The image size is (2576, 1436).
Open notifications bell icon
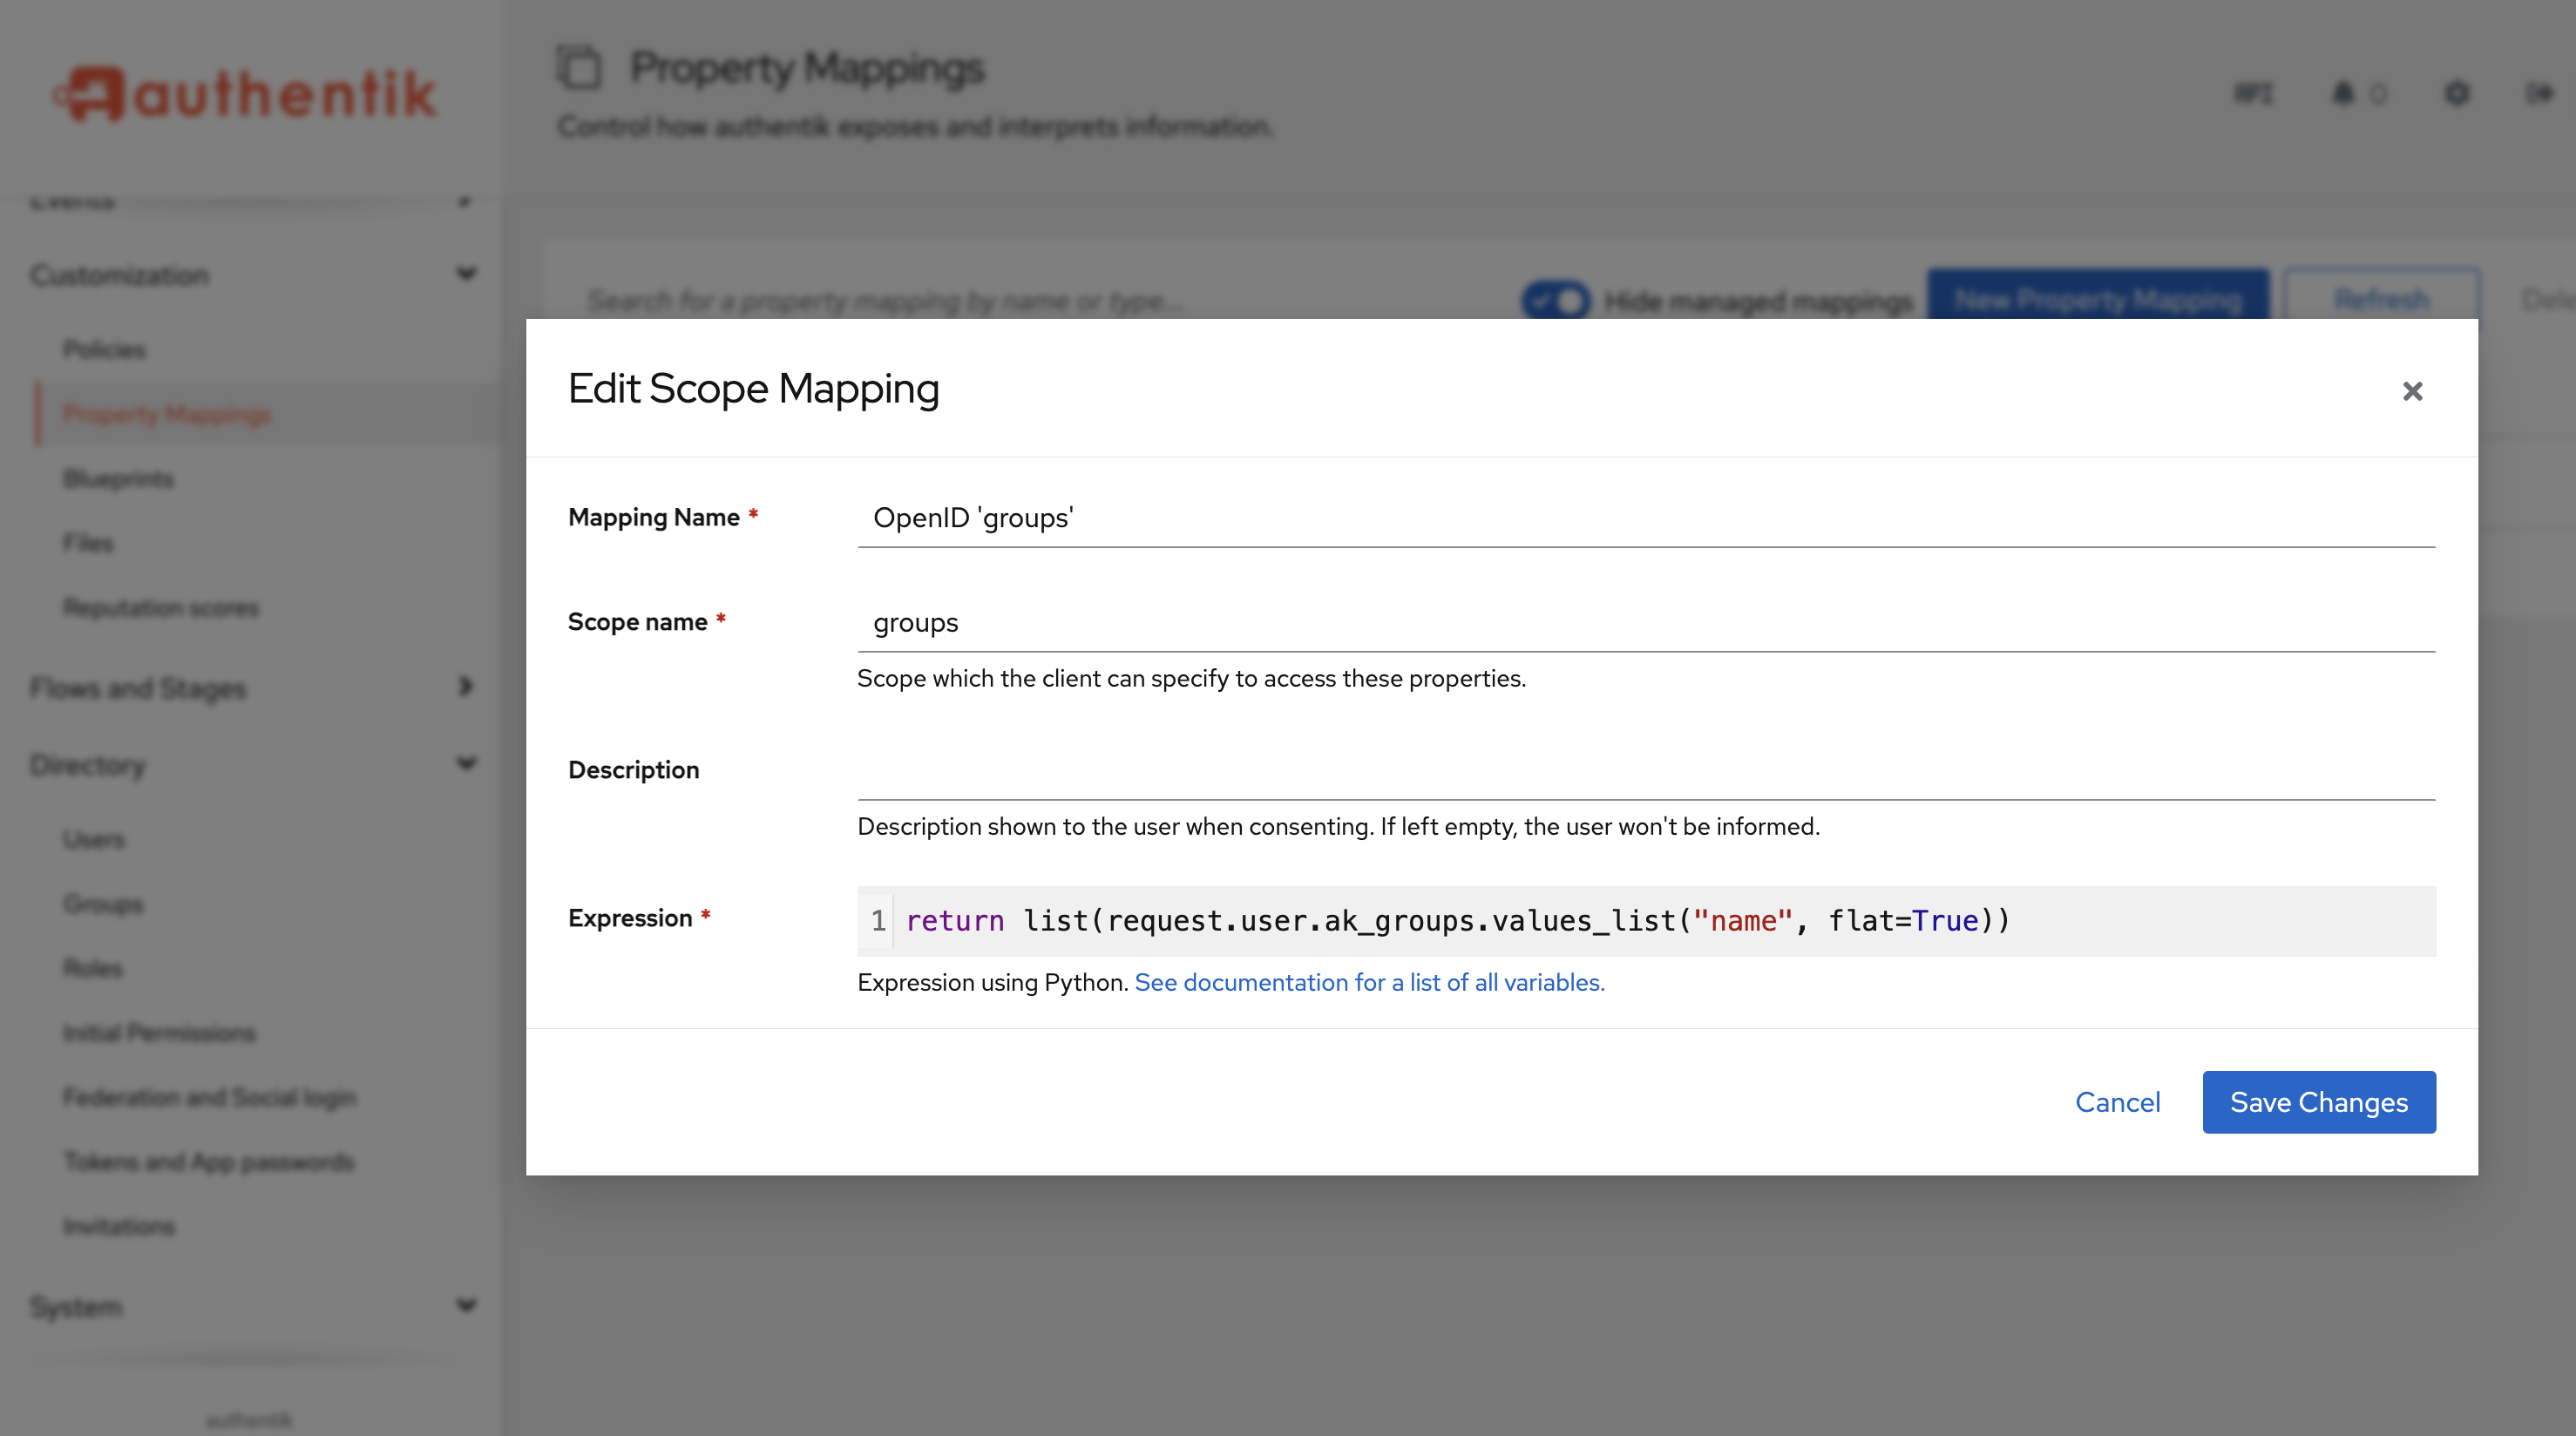2343,93
